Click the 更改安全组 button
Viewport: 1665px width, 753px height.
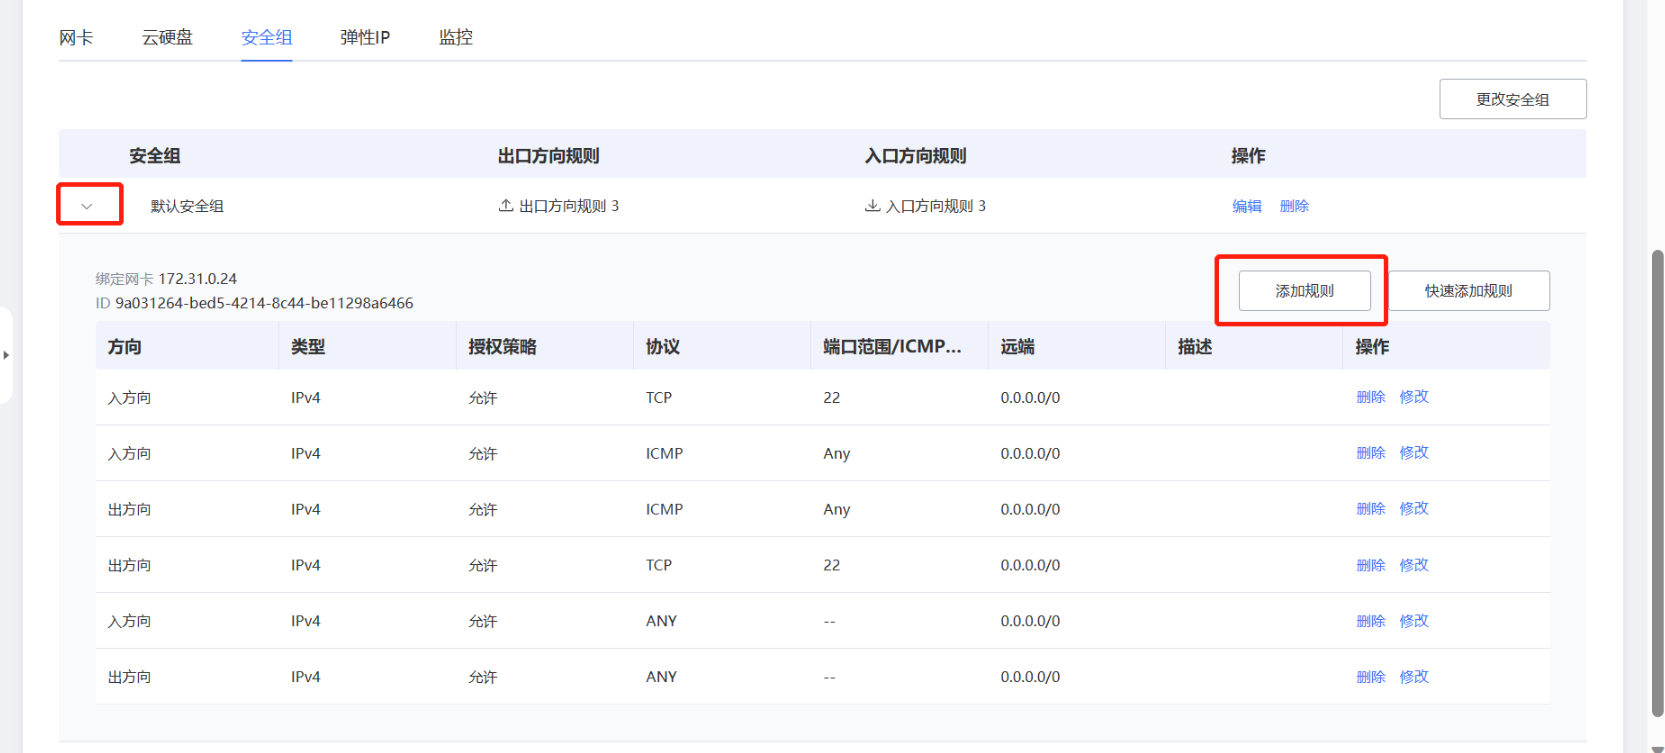point(1512,99)
